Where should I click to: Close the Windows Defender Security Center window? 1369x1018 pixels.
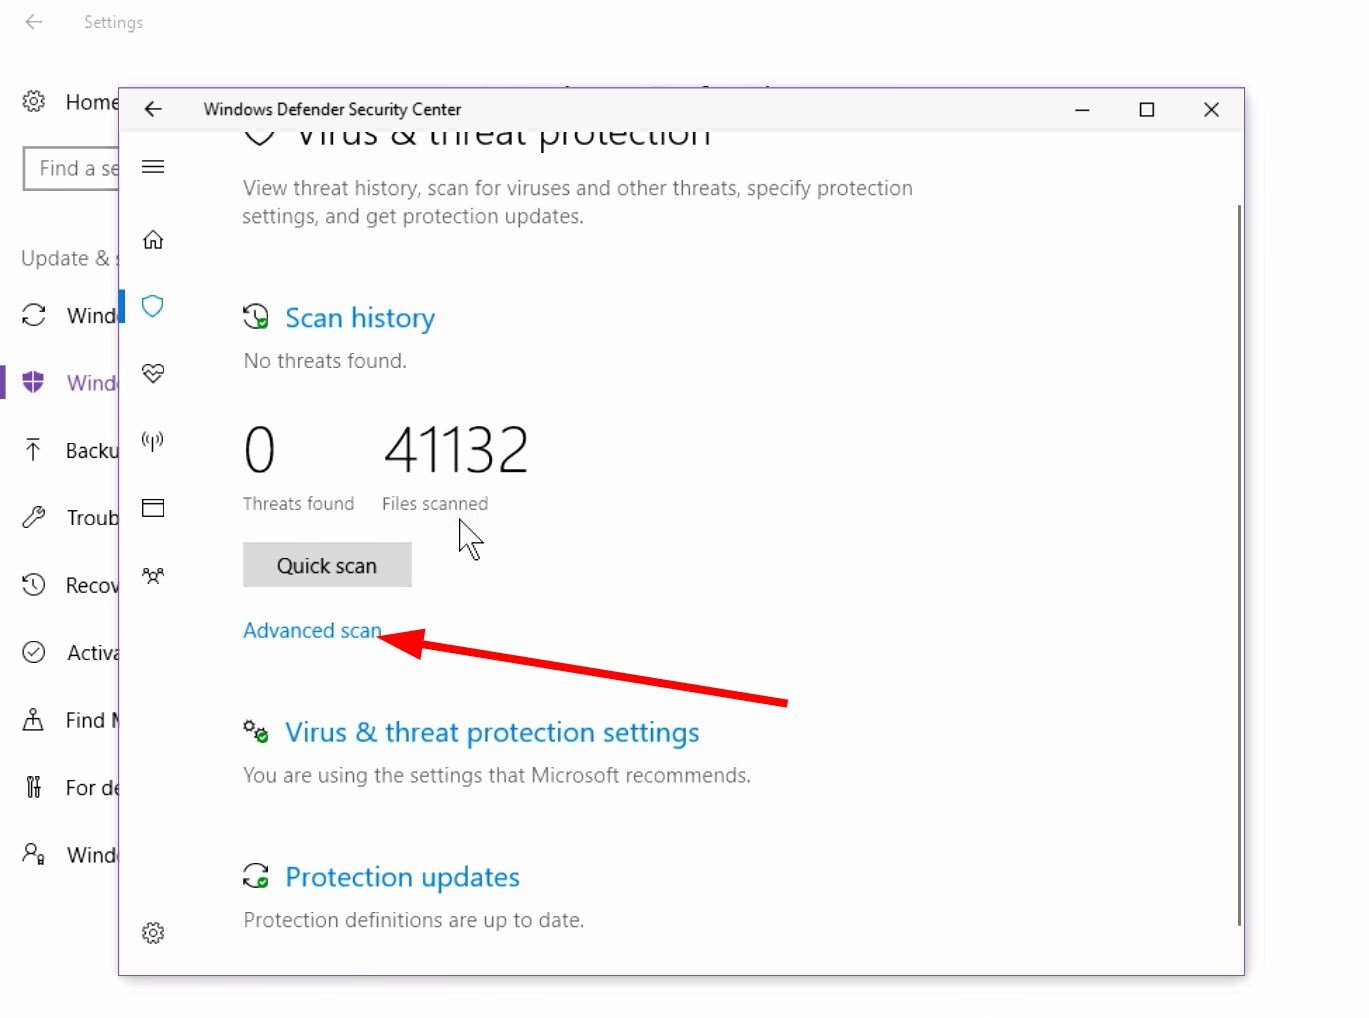tap(1211, 109)
